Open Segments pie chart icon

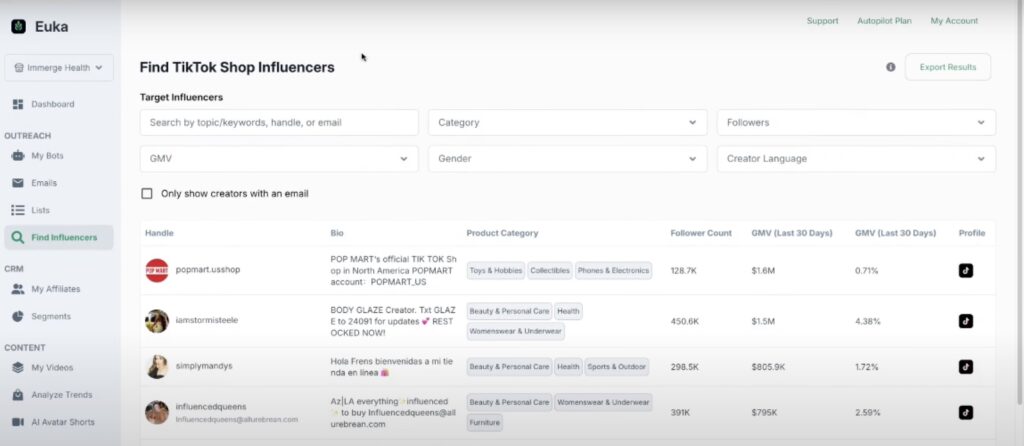coord(18,316)
